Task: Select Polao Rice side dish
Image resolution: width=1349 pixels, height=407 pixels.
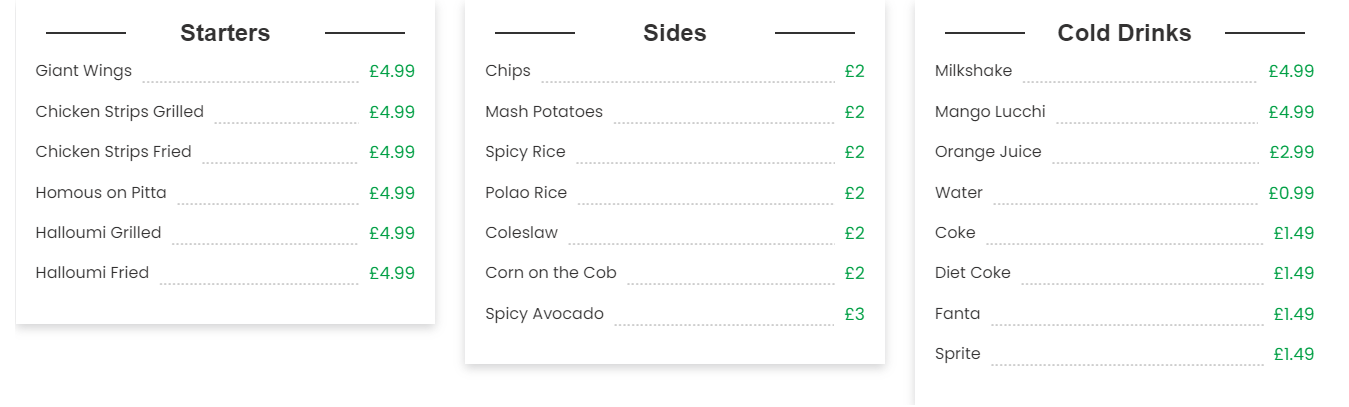Action: [526, 193]
